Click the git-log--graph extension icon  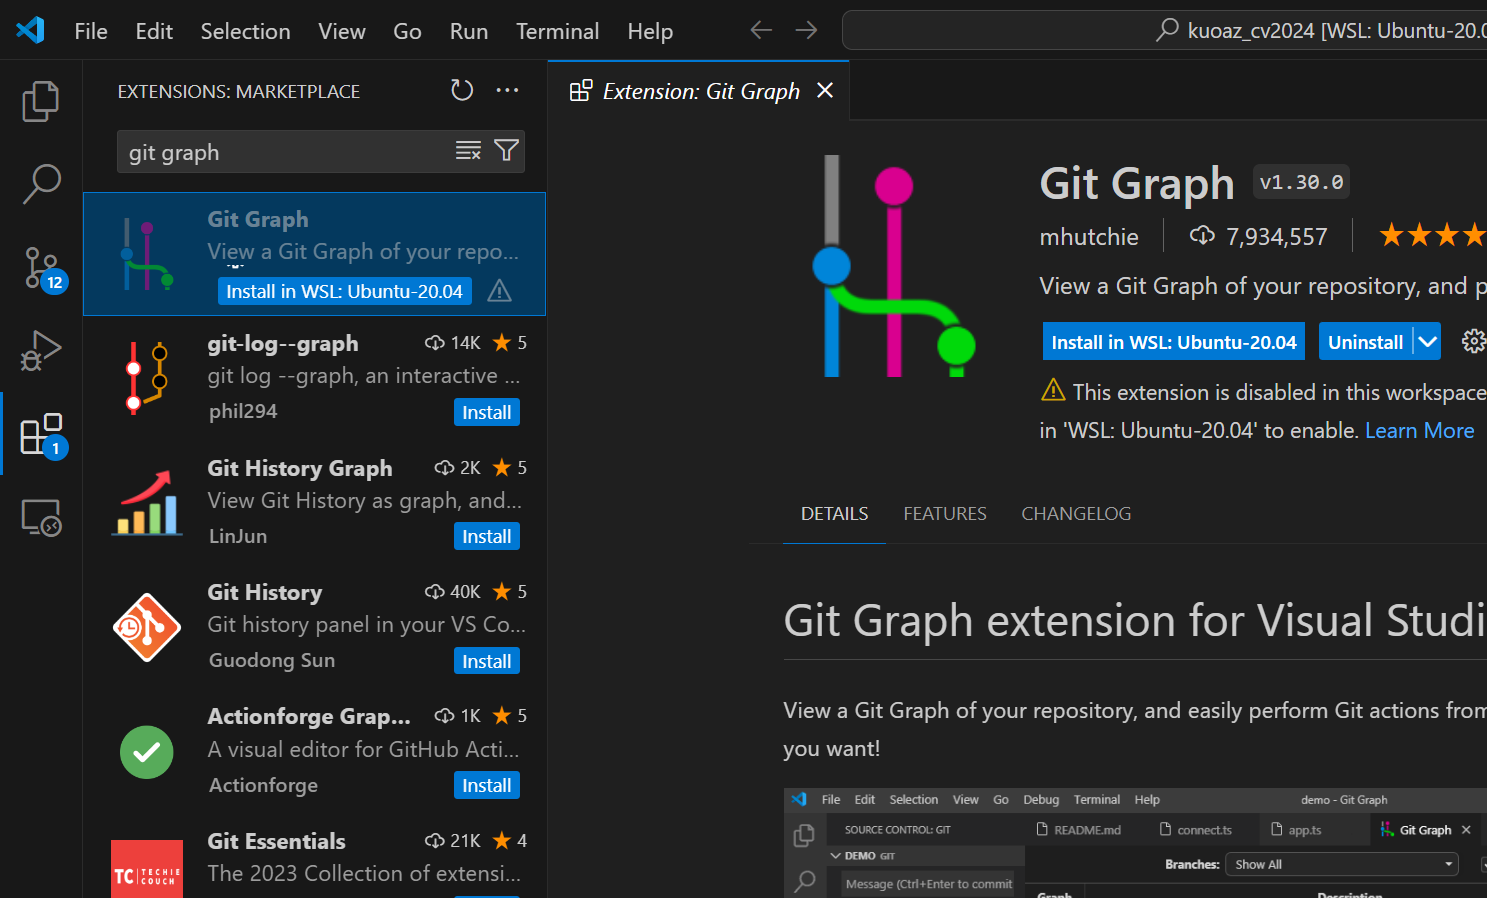[147, 377]
